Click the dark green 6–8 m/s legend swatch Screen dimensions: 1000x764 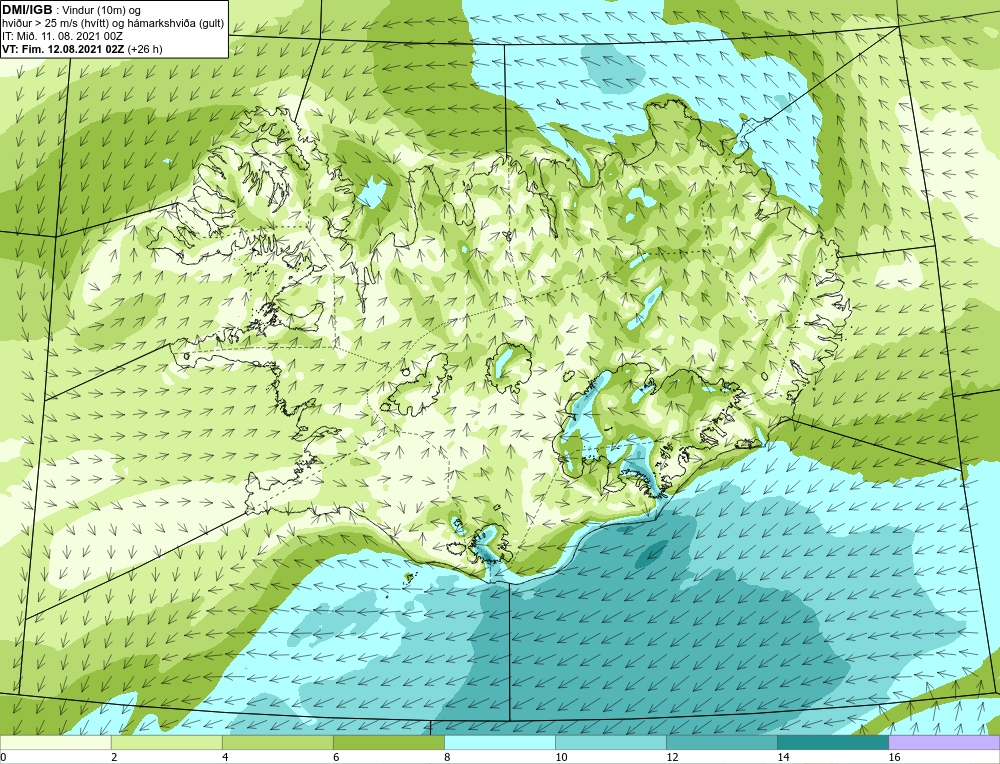click(388, 742)
